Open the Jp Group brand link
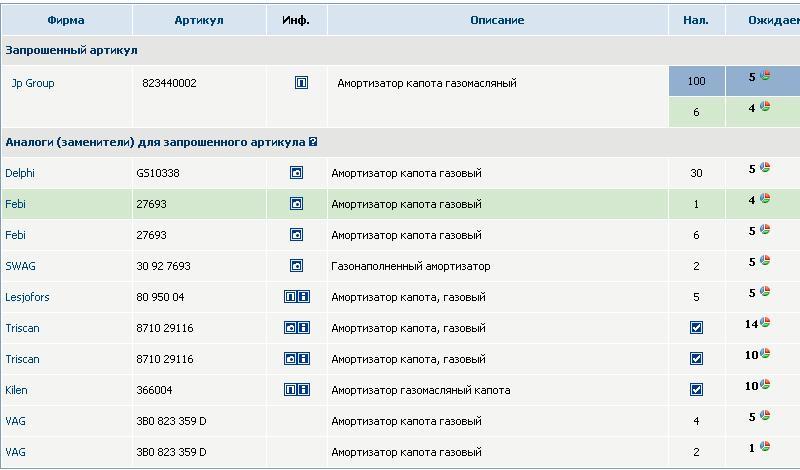Image resolution: width=800 pixels, height=470 pixels. point(33,83)
